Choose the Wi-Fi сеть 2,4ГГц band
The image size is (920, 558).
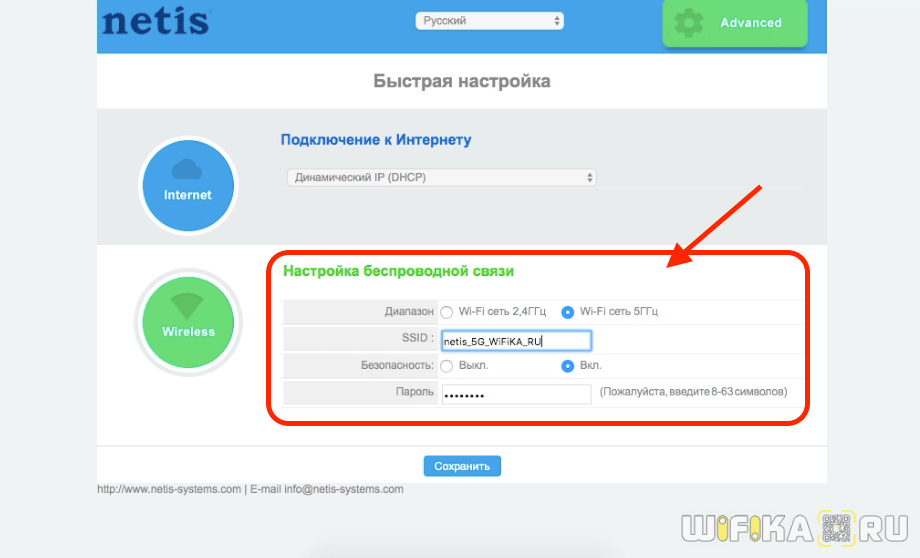click(x=447, y=312)
